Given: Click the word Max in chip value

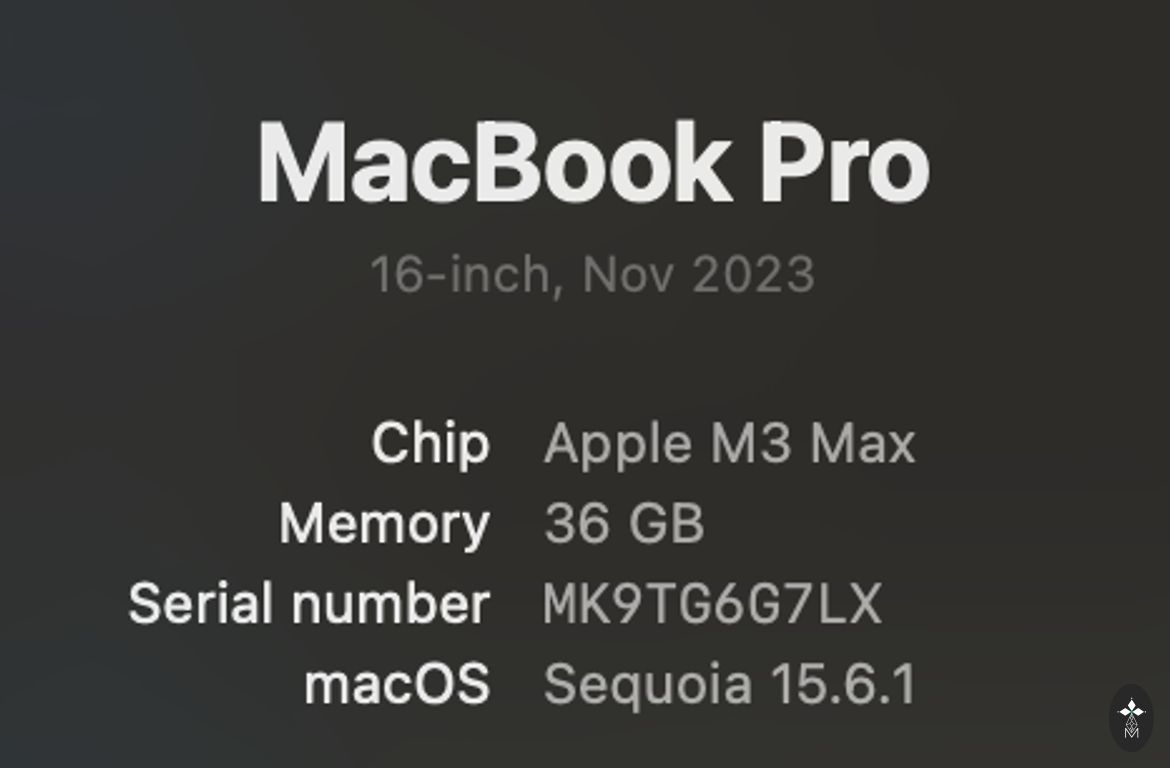Looking at the screenshot, I should pyautogui.click(x=863, y=443).
